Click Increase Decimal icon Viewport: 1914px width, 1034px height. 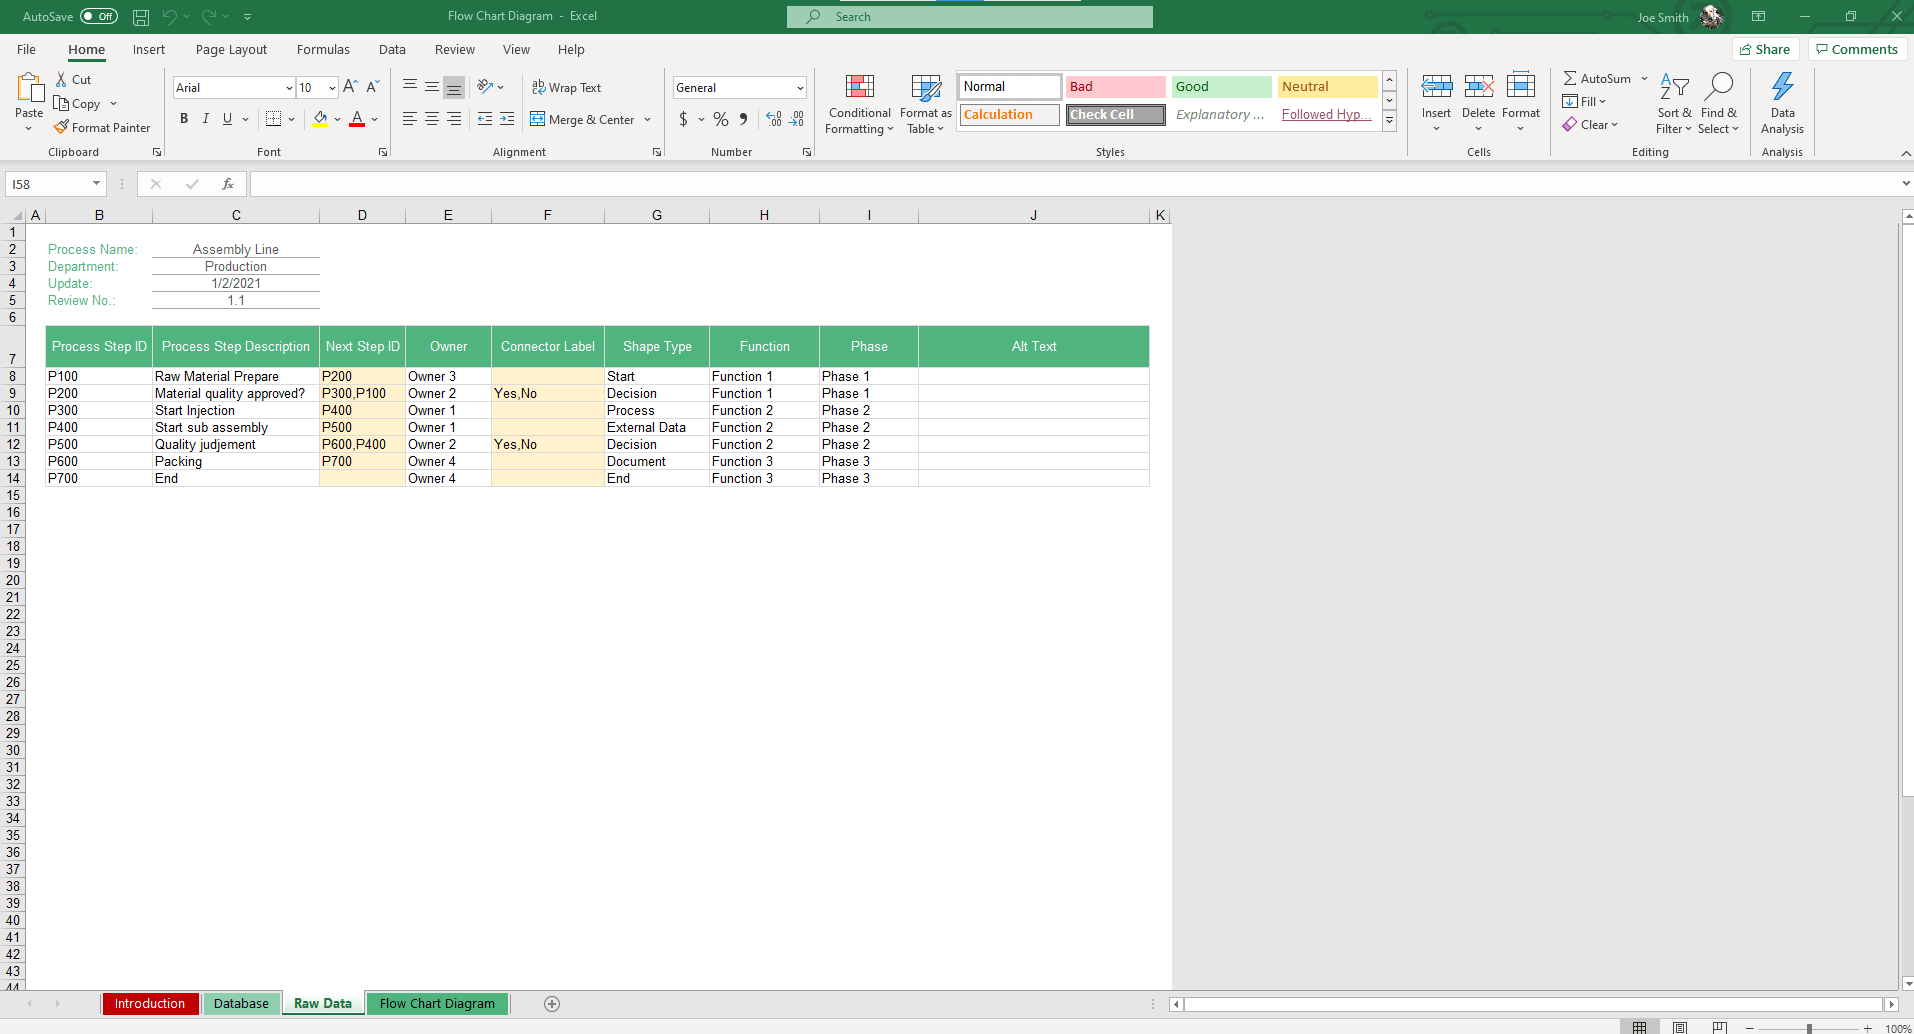coord(774,119)
